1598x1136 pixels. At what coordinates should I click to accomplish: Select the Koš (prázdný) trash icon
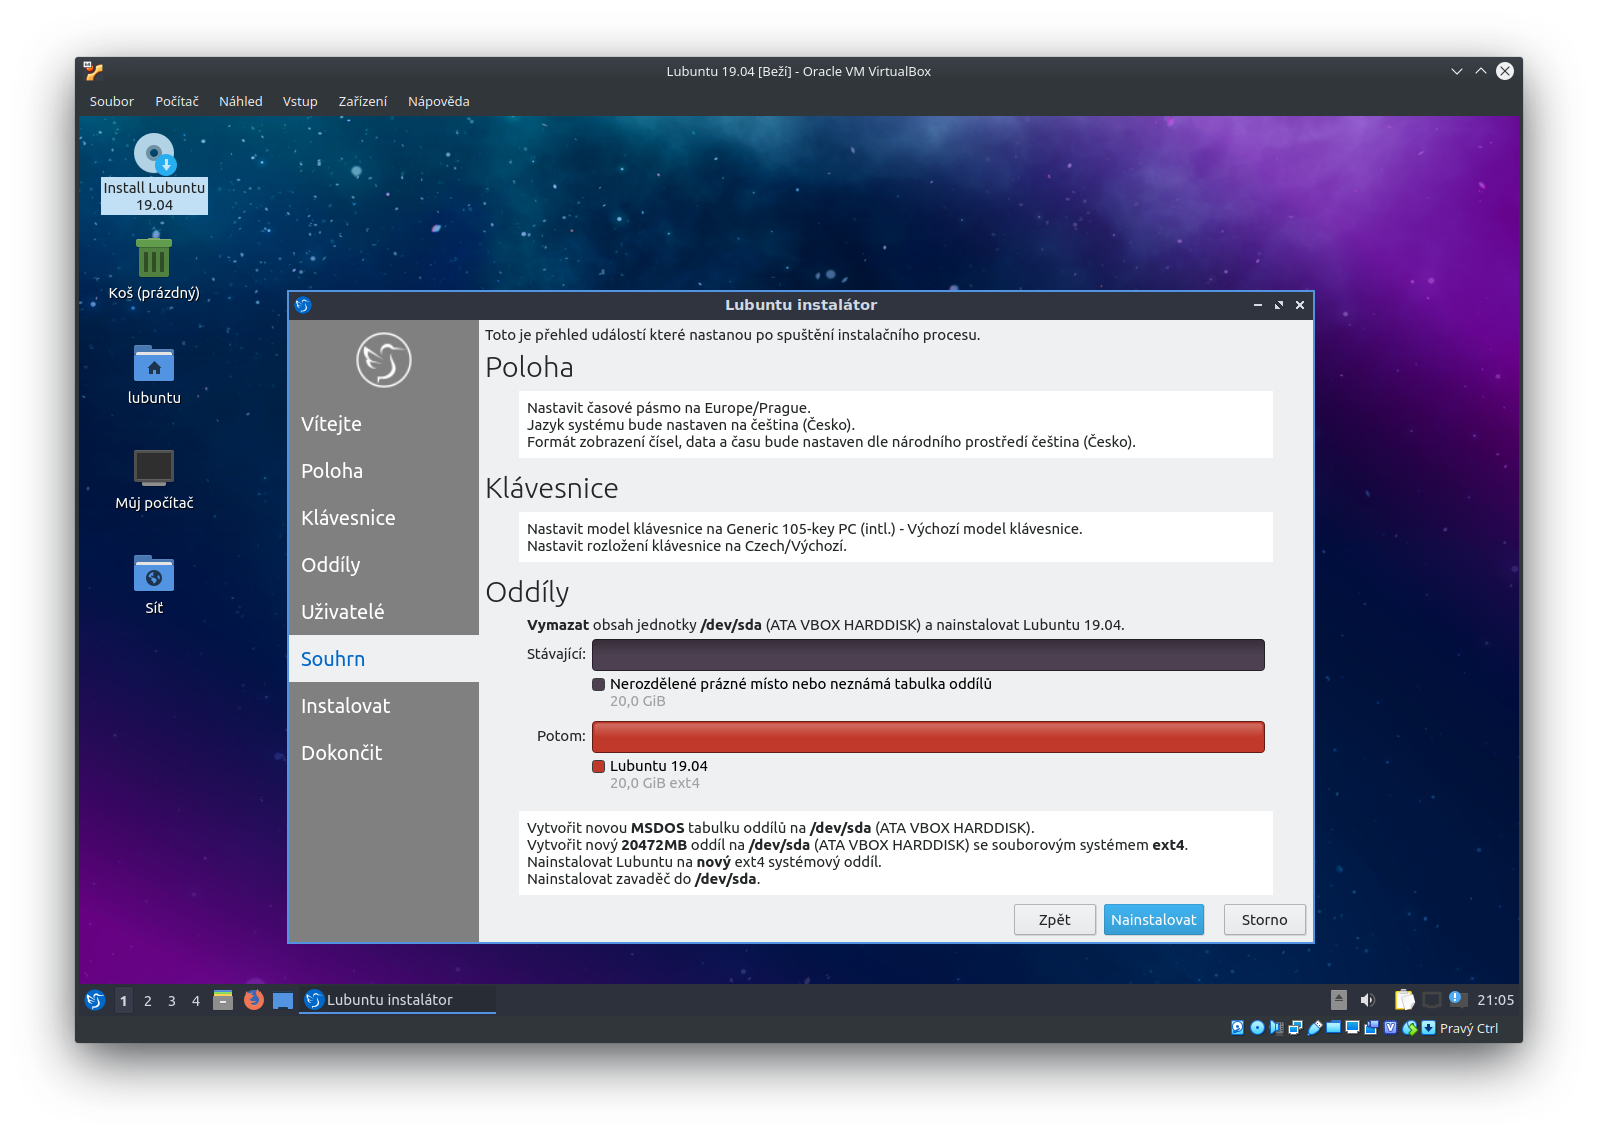[154, 270]
